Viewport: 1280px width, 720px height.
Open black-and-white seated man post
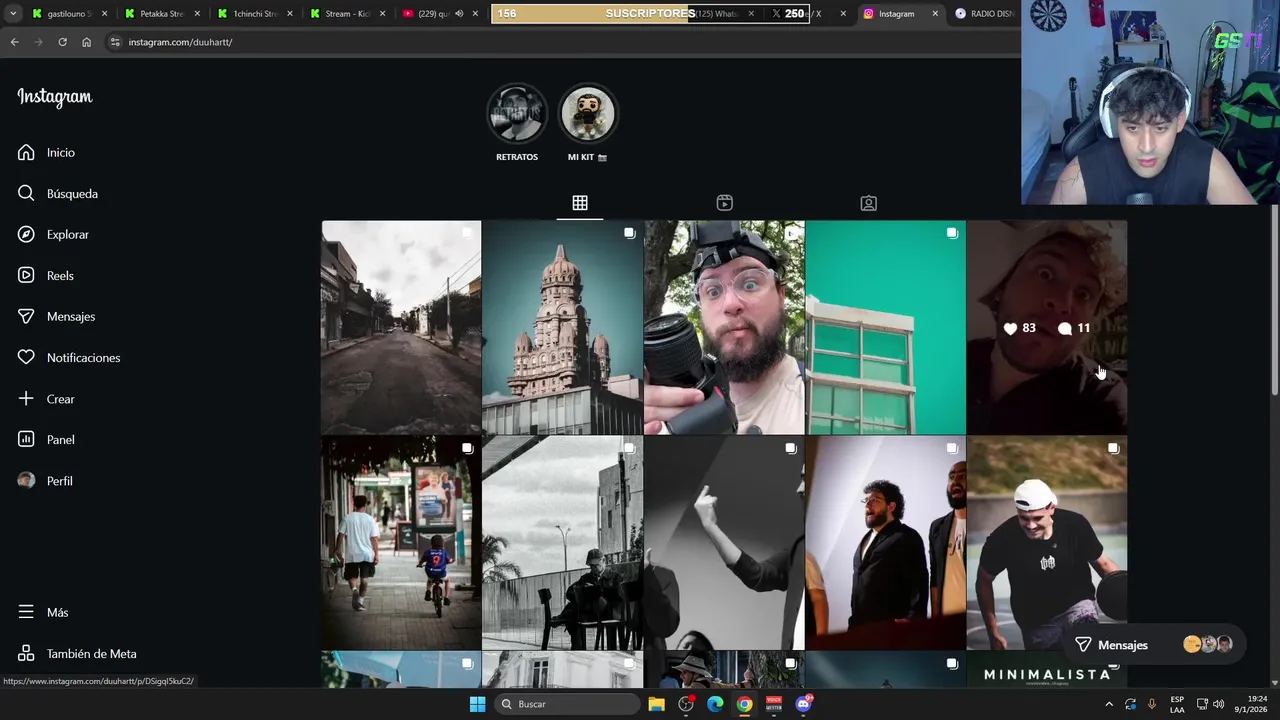[x=563, y=543]
